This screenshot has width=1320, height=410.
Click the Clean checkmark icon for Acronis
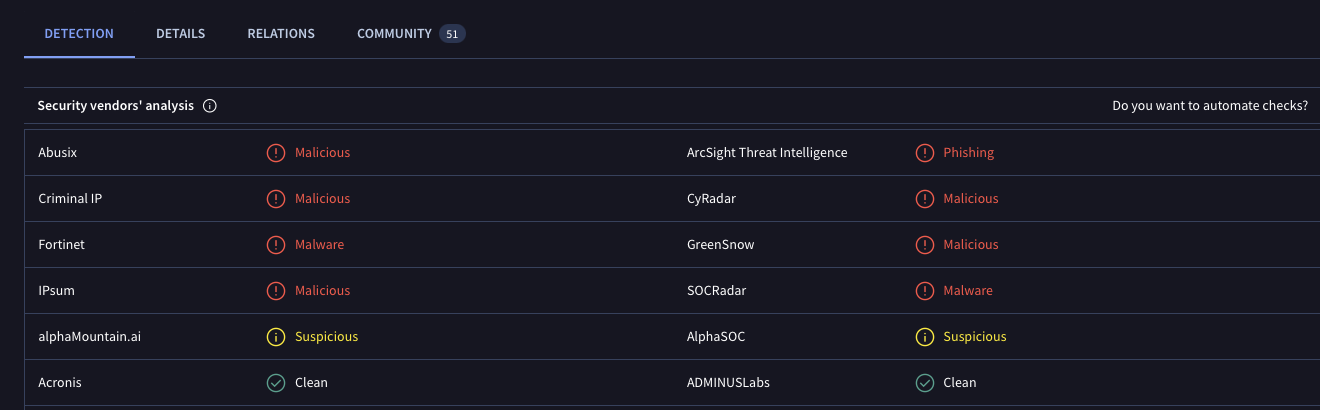(x=276, y=383)
